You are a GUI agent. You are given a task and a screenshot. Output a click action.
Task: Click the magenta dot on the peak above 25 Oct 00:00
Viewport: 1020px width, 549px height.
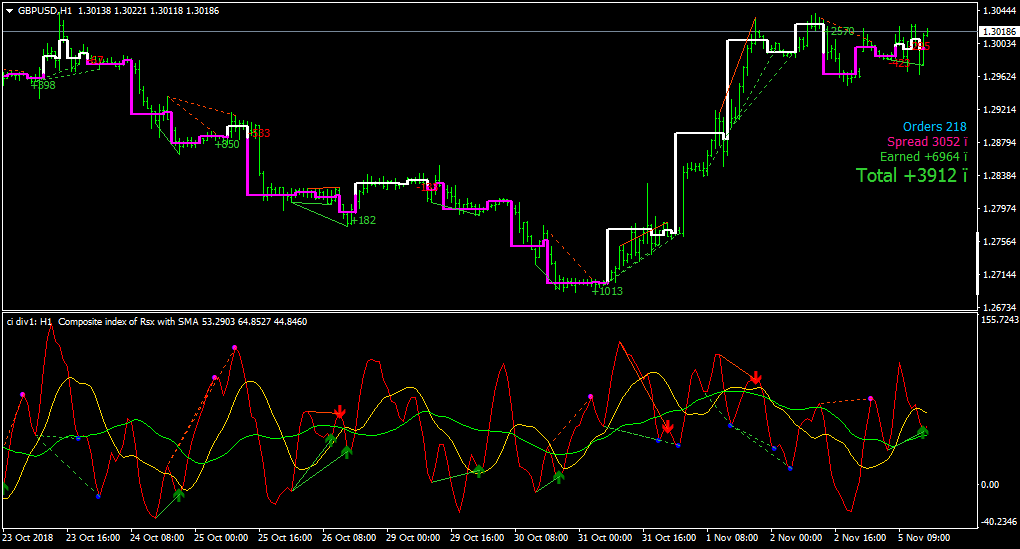[x=234, y=348]
